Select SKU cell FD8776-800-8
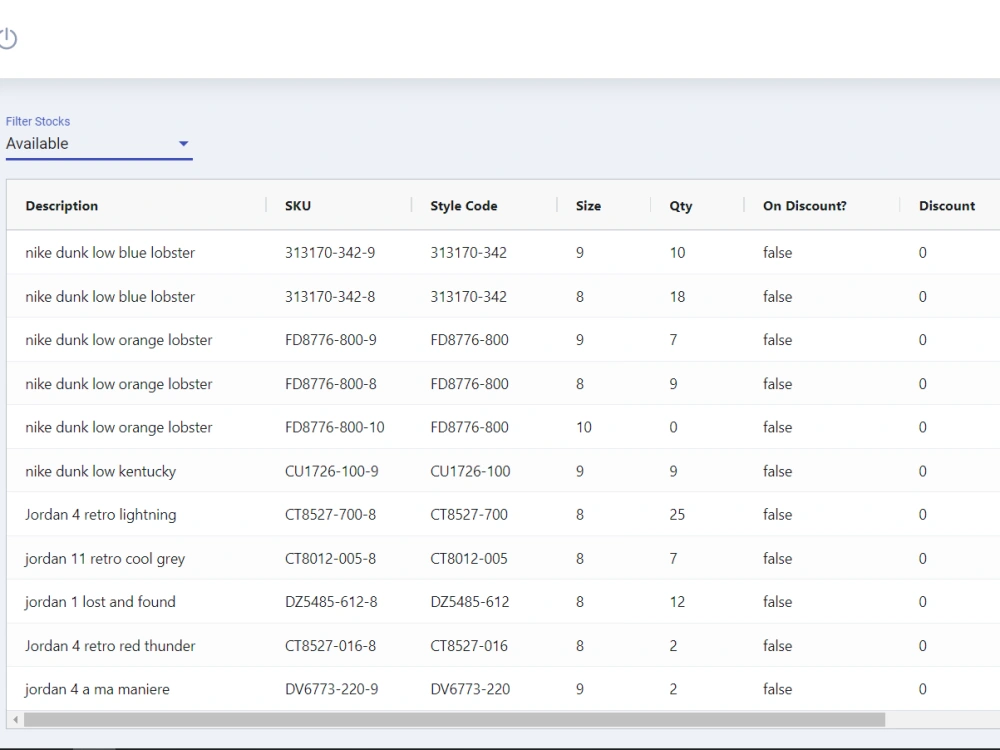 click(330, 384)
